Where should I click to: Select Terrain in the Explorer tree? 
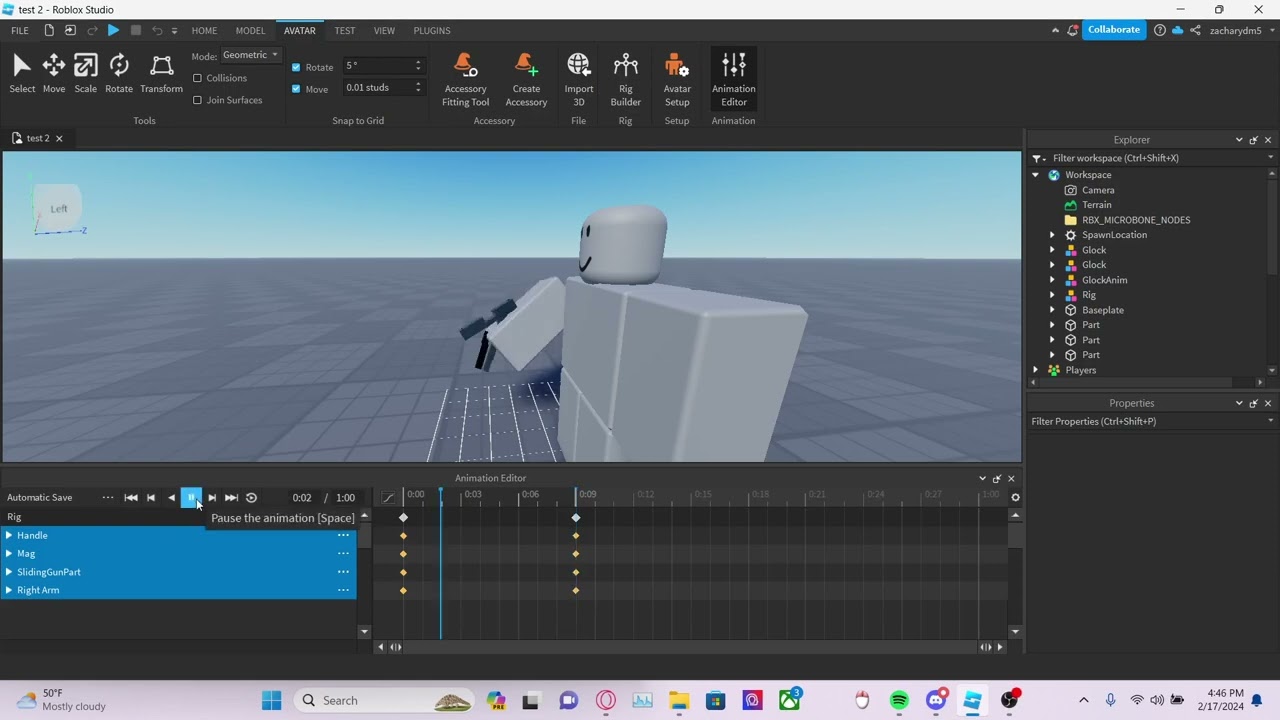(1096, 205)
